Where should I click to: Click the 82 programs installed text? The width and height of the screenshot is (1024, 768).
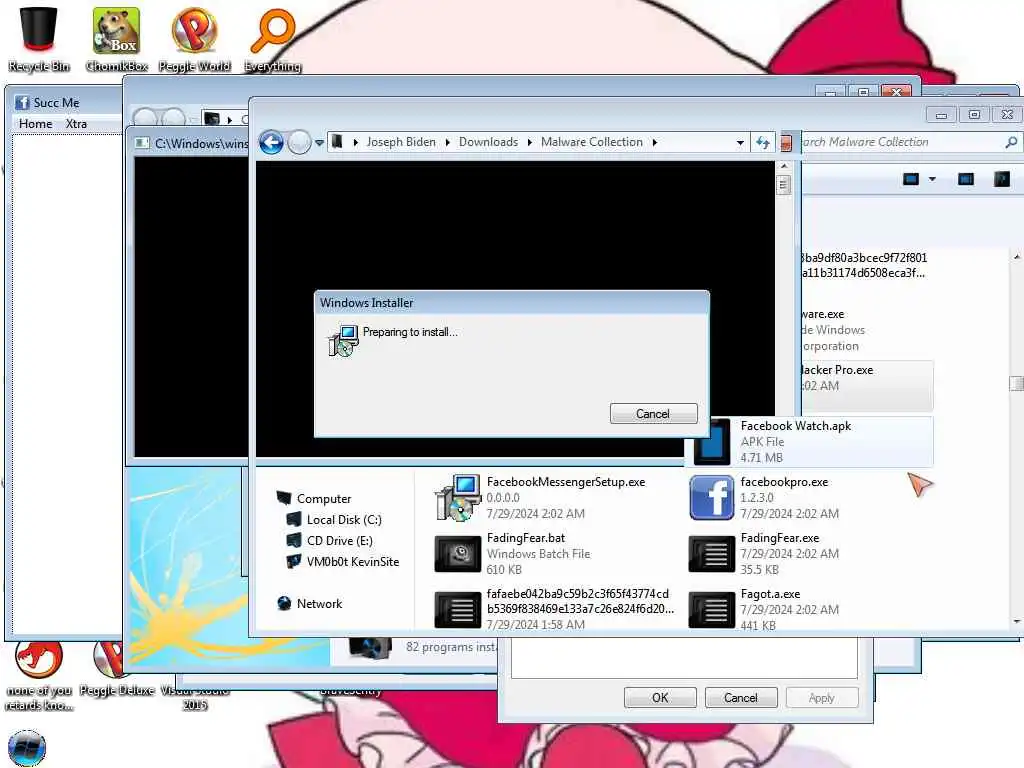pos(452,647)
